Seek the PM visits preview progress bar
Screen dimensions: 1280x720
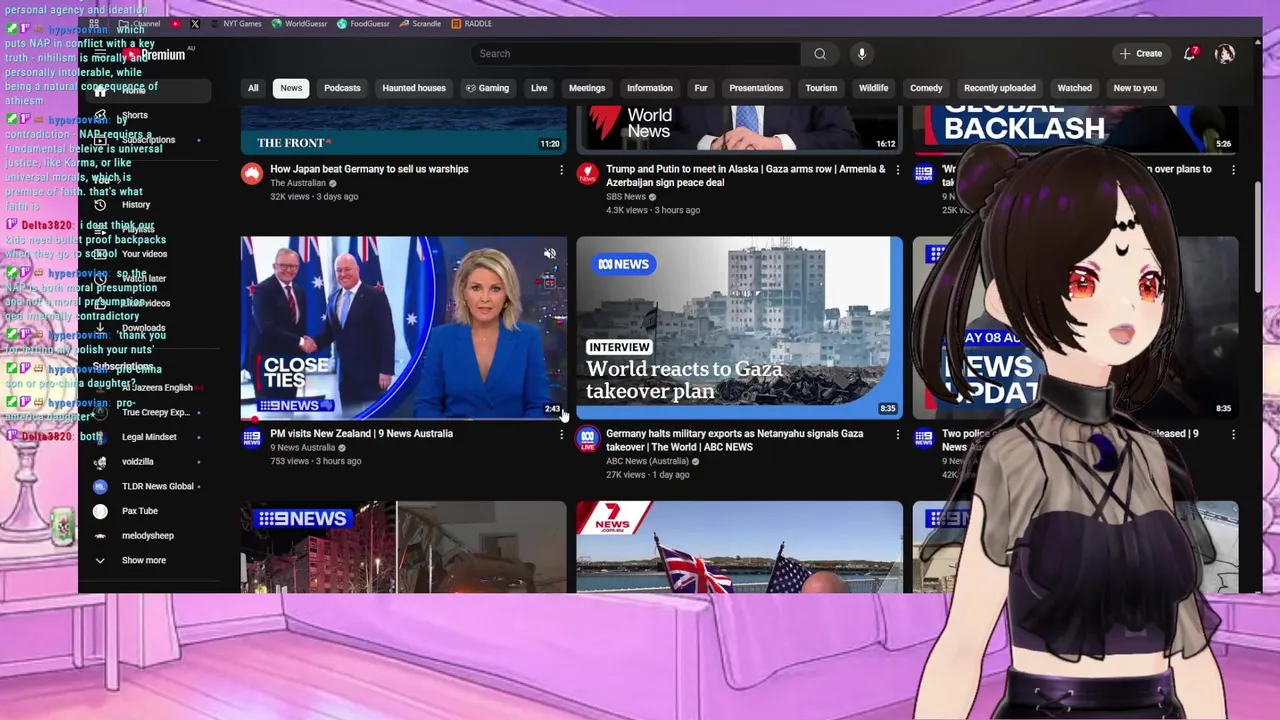(x=403, y=417)
